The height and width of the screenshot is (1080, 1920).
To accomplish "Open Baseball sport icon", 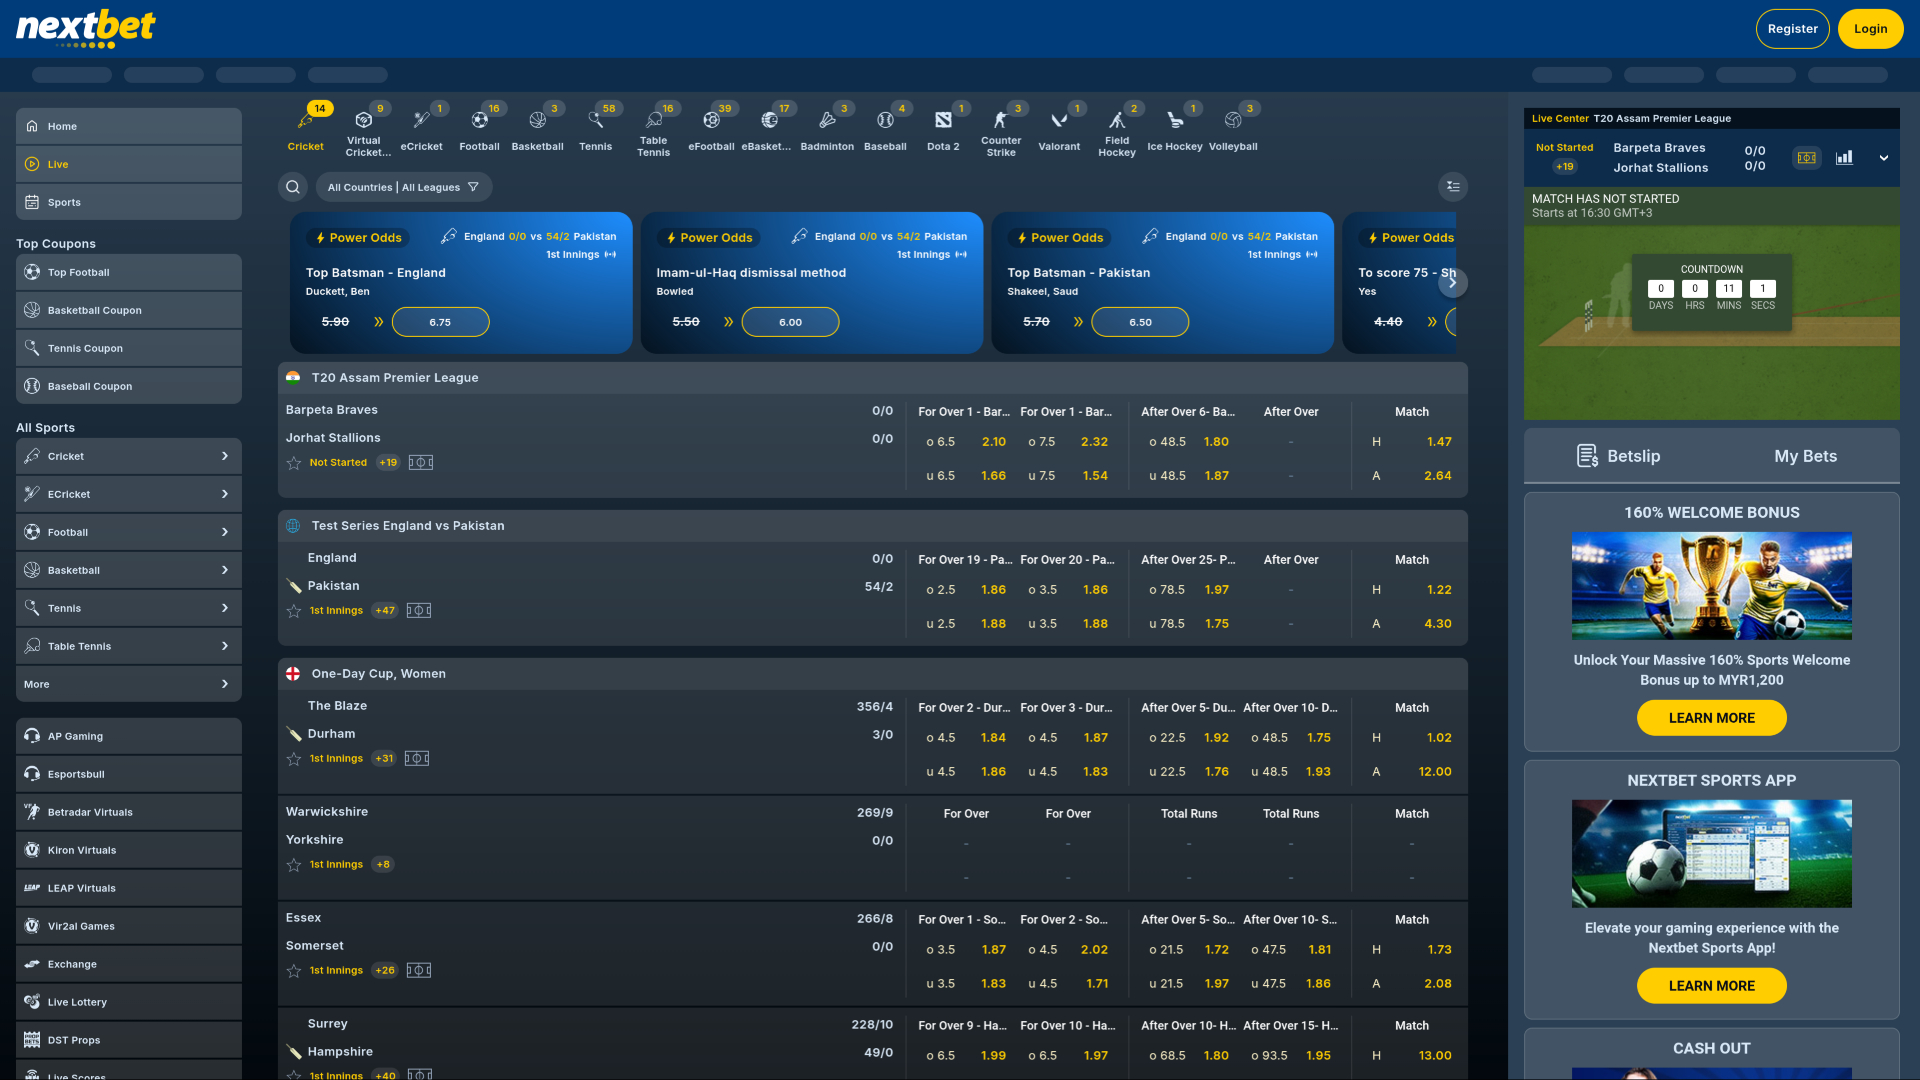I will pyautogui.click(x=886, y=130).
